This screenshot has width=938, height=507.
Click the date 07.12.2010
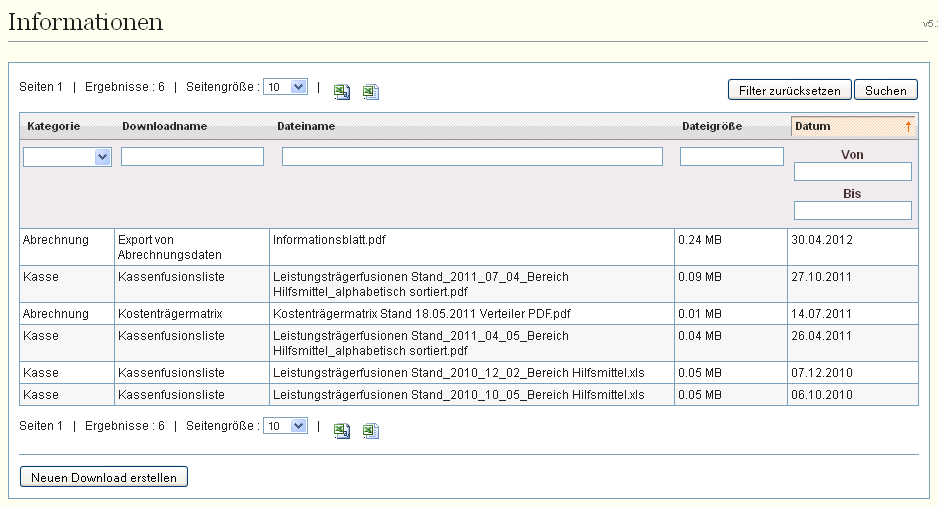[x=822, y=373]
